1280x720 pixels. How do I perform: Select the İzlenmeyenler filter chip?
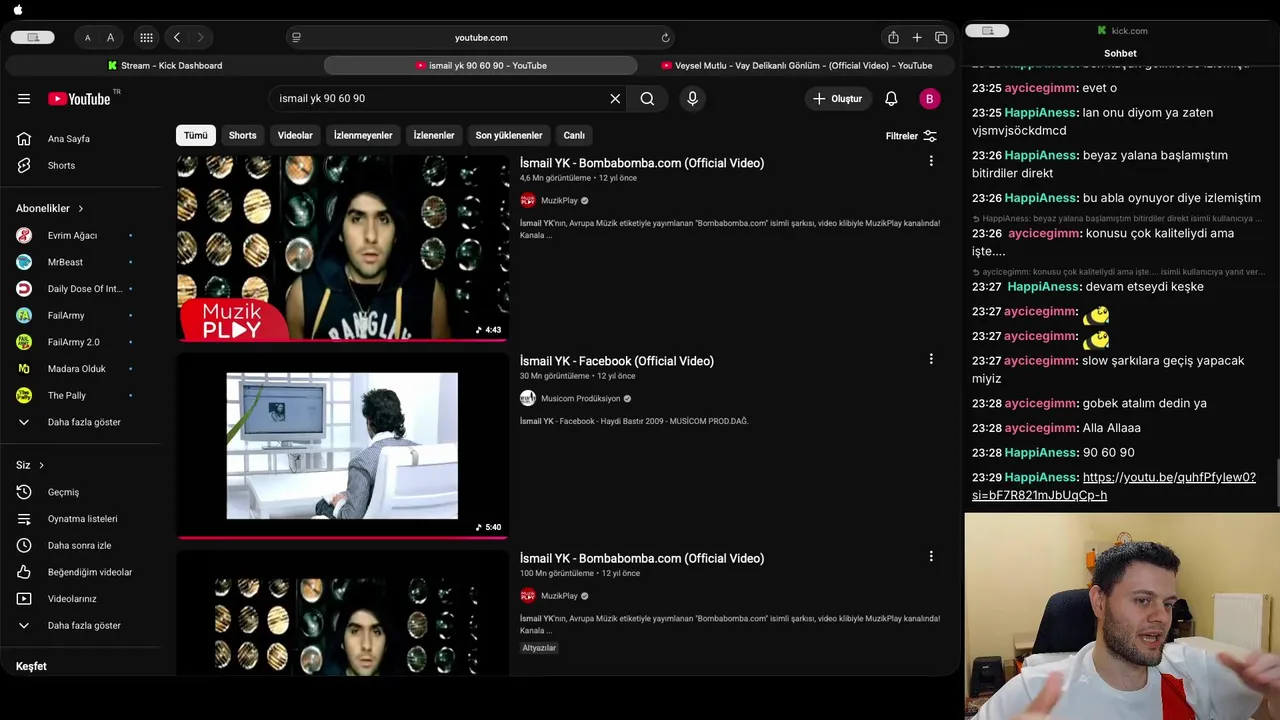tap(363, 135)
